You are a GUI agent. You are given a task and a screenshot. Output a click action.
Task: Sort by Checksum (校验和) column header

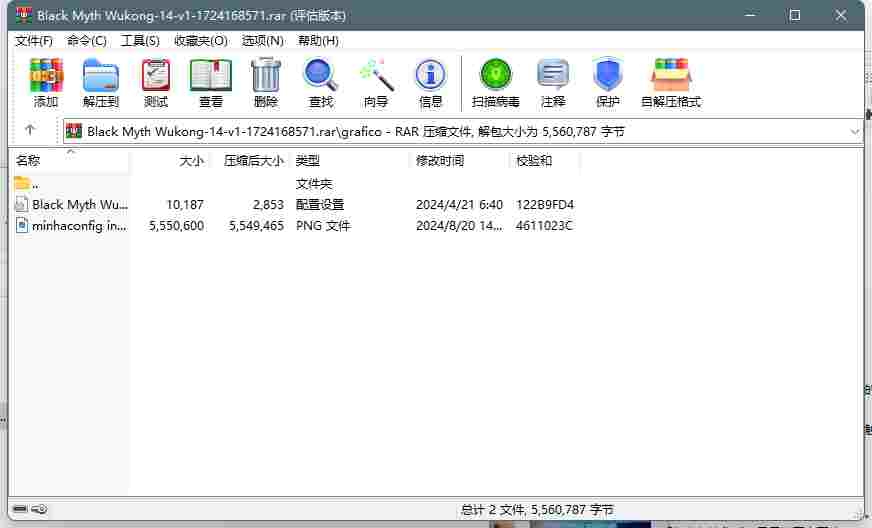coord(544,161)
